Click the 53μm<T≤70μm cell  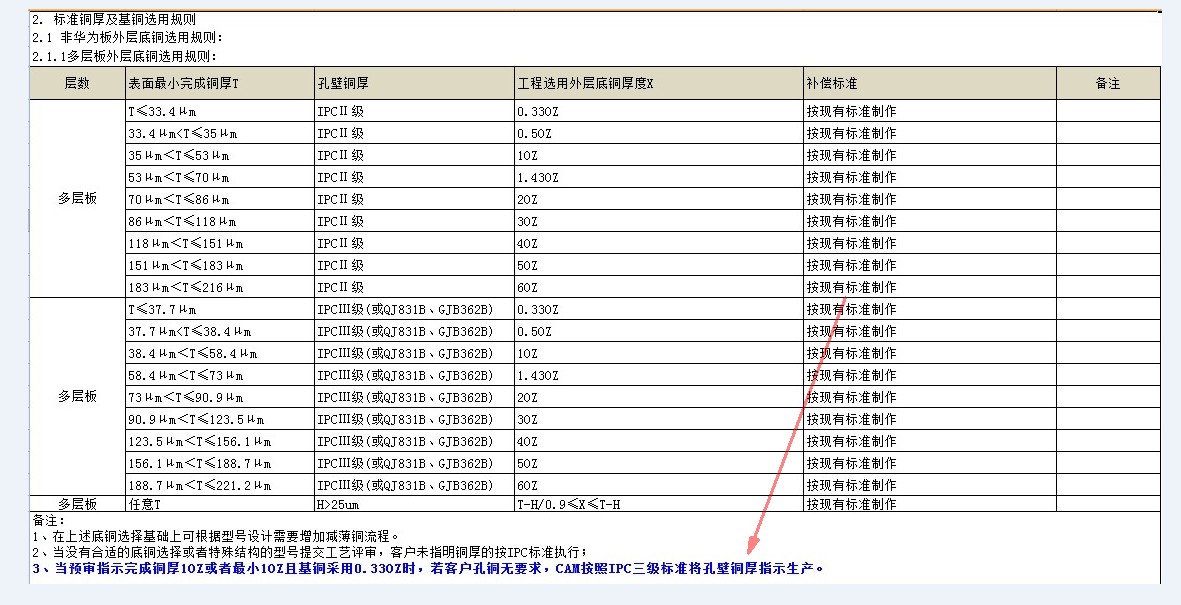tap(220, 177)
